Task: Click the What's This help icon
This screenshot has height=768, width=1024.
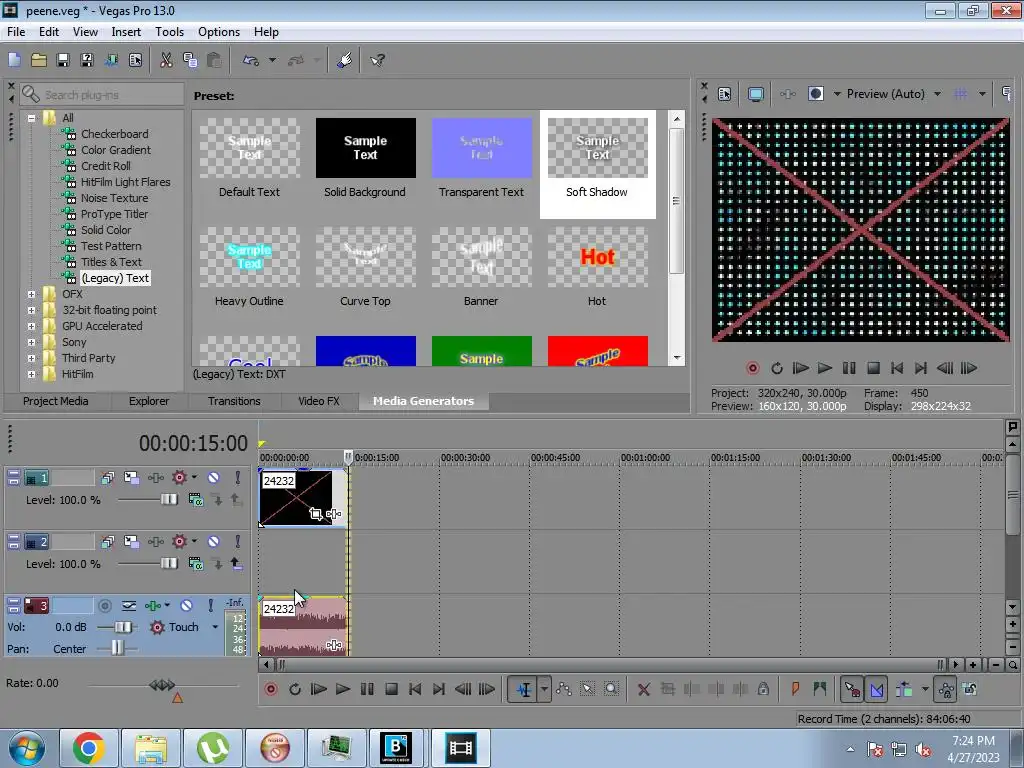Action: click(377, 60)
